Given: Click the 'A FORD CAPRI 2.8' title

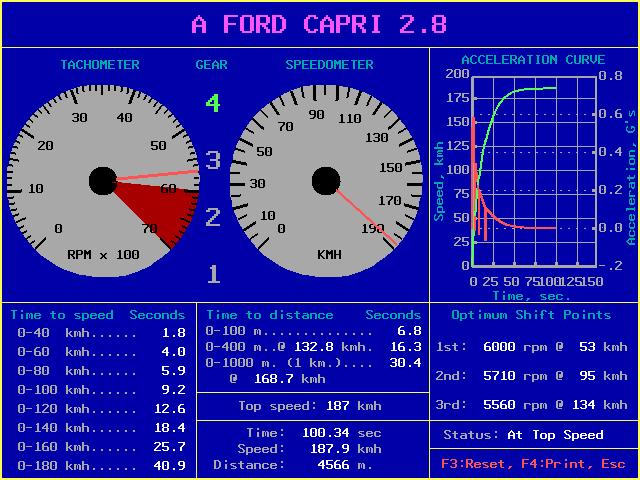Looking at the screenshot, I should pyautogui.click(x=319, y=24).
